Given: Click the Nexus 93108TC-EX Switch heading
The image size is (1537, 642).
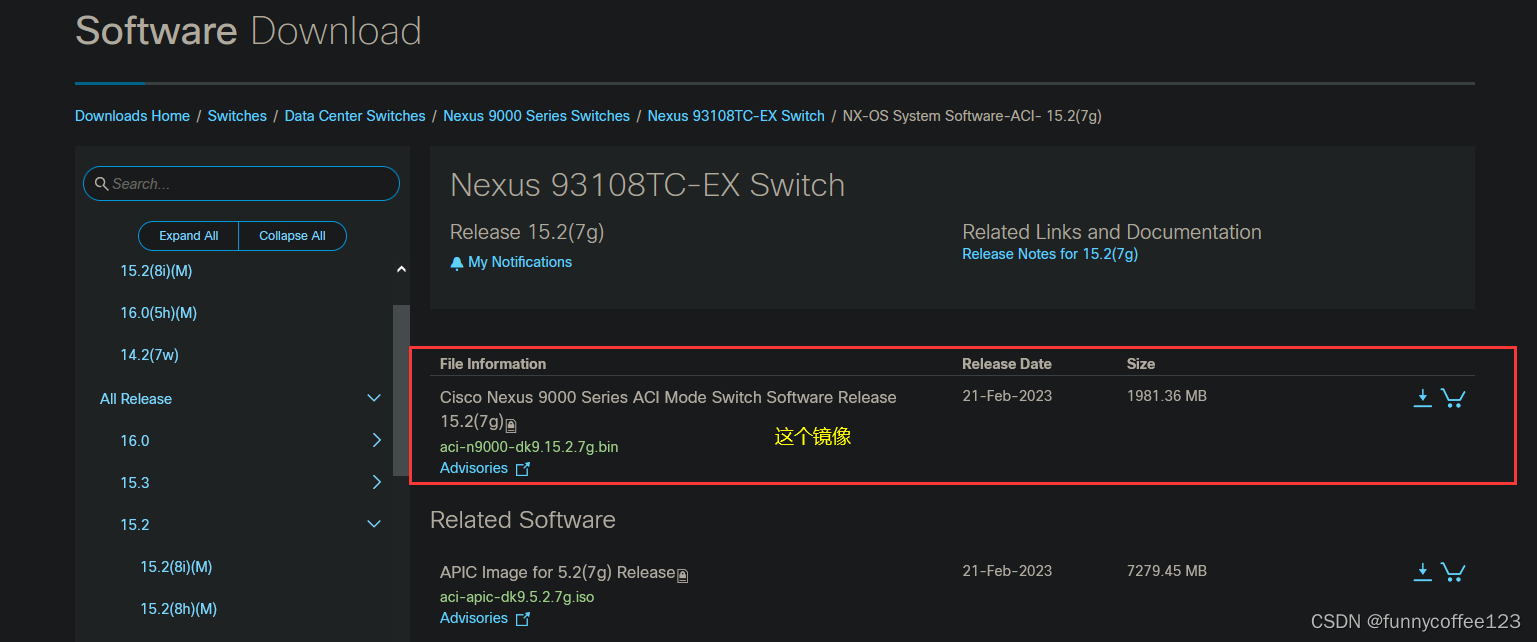Looking at the screenshot, I should [x=648, y=185].
